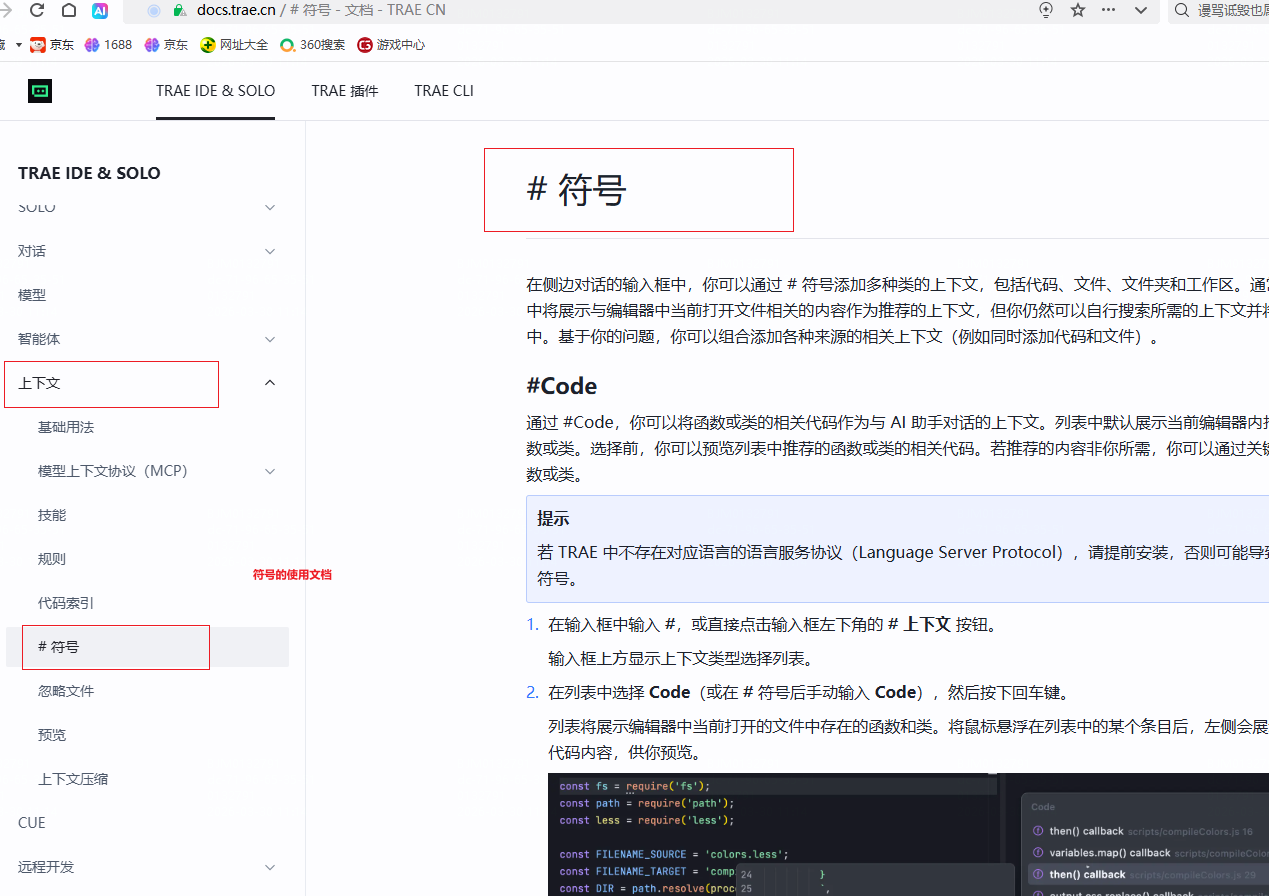Open the 智能体 sidebar item
The height and width of the screenshot is (896, 1269).
coord(39,339)
